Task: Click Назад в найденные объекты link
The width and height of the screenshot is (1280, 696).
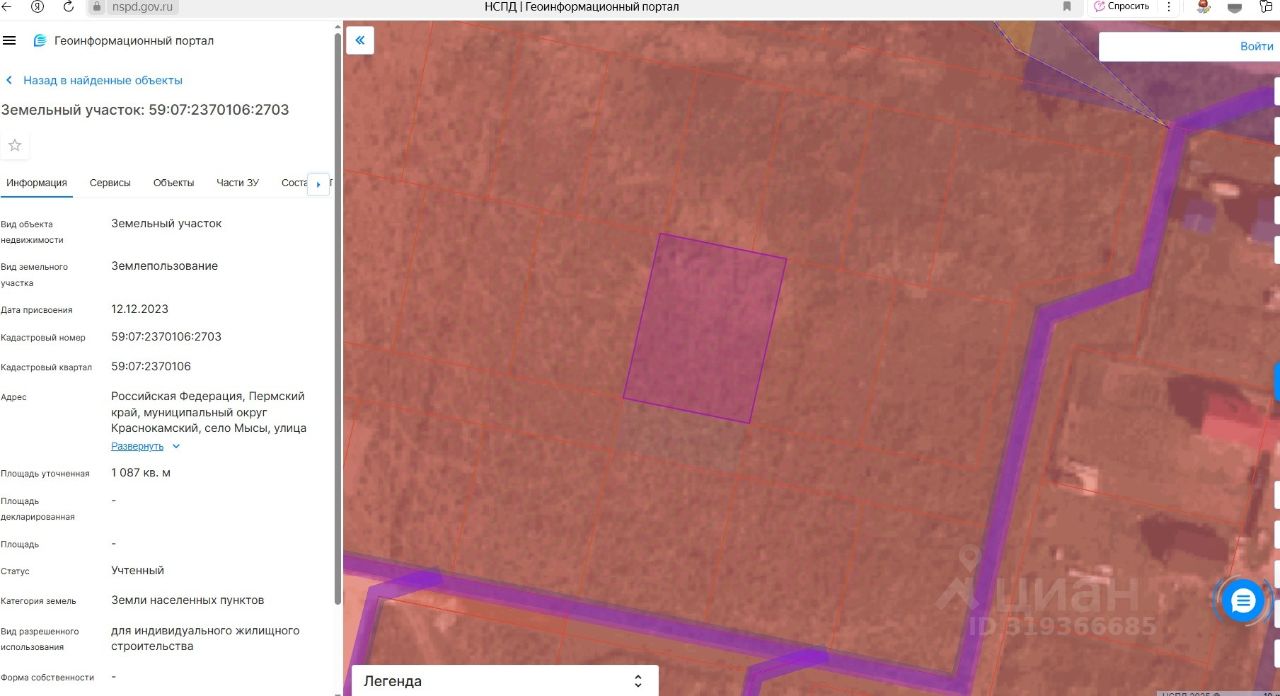Action: 94,80
